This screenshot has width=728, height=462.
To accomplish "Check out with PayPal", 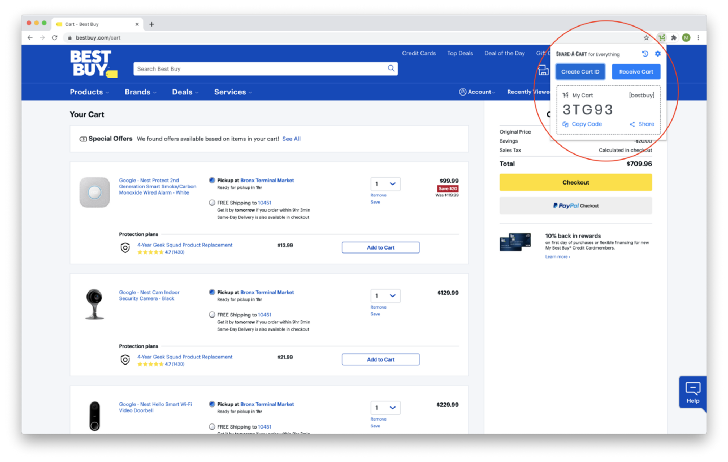I will click(x=576, y=206).
